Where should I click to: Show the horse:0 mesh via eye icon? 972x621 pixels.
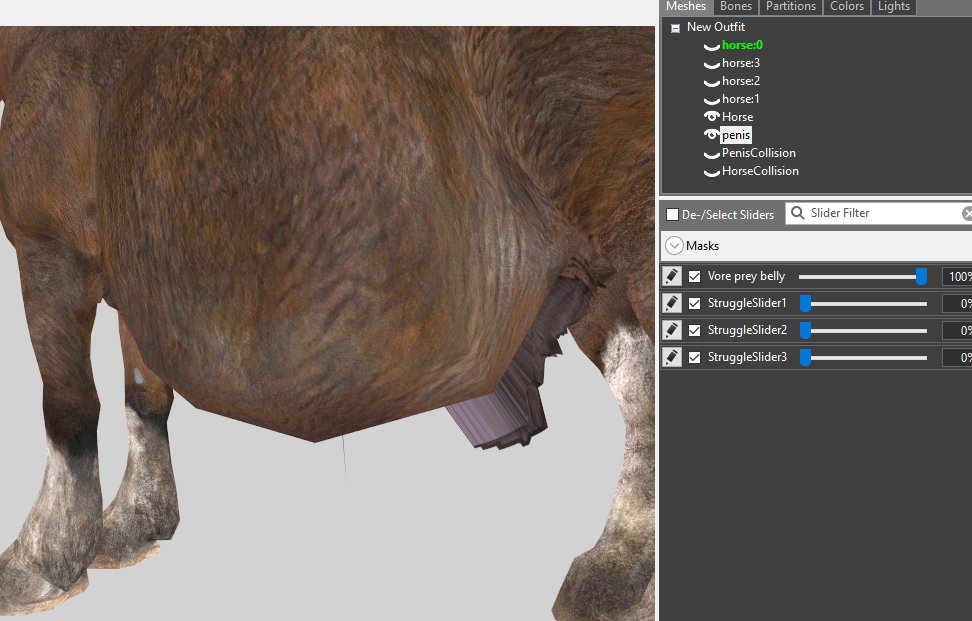[x=712, y=46]
